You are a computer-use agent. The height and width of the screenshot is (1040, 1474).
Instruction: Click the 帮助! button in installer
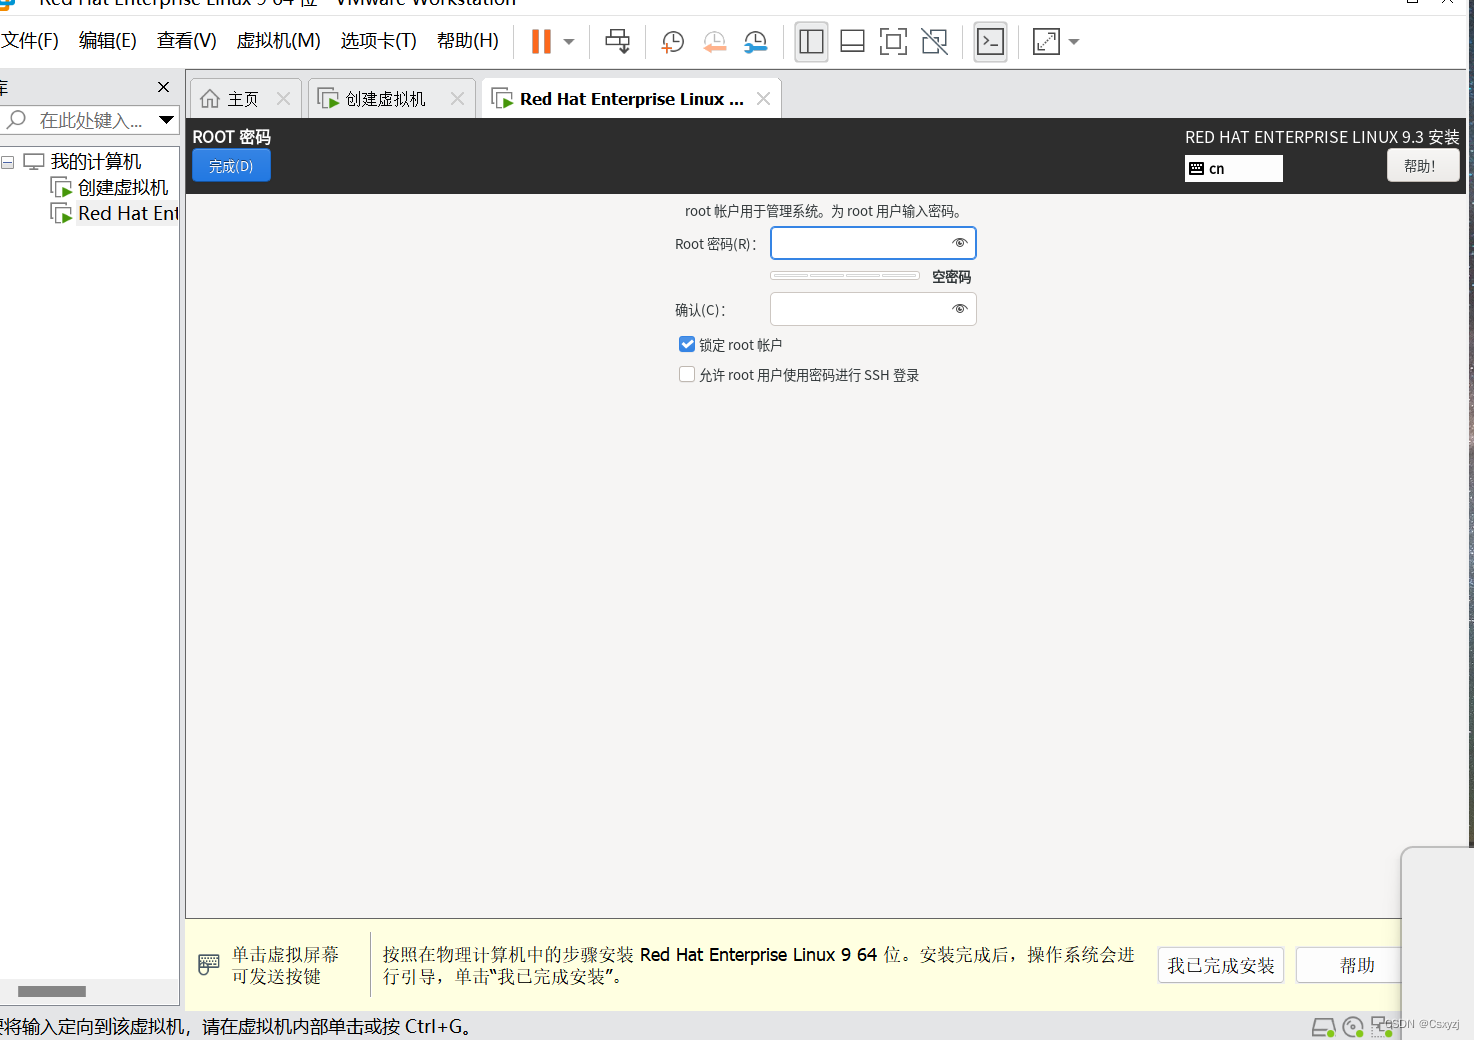[1422, 166]
